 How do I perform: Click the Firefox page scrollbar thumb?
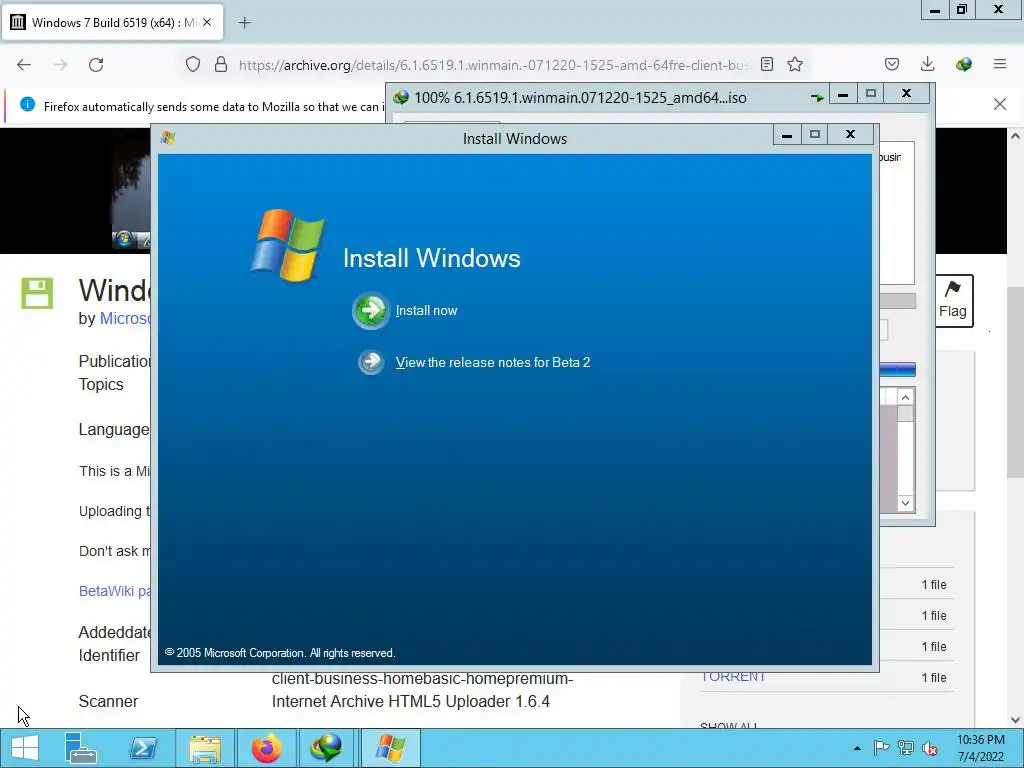pyautogui.click(x=1015, y=382)
